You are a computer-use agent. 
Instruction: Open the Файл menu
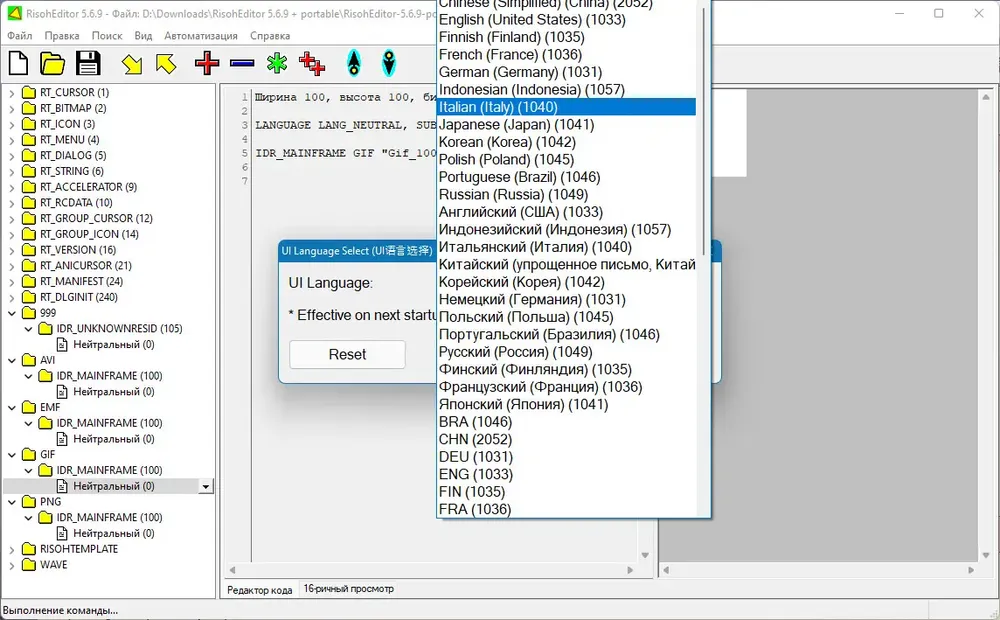tap(20, 36)
